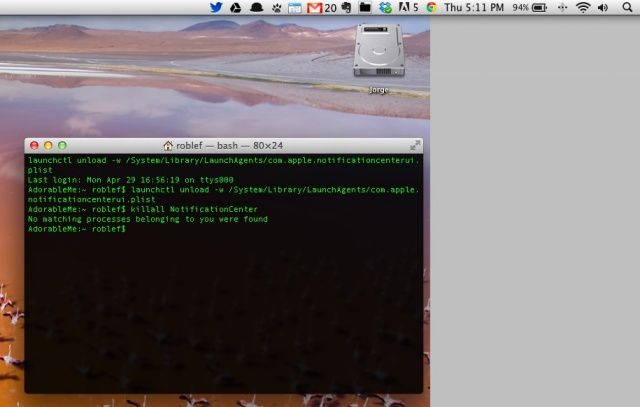Close the roblef bash Terminal window
The image size is (640, 407).
tap(34, 145)
